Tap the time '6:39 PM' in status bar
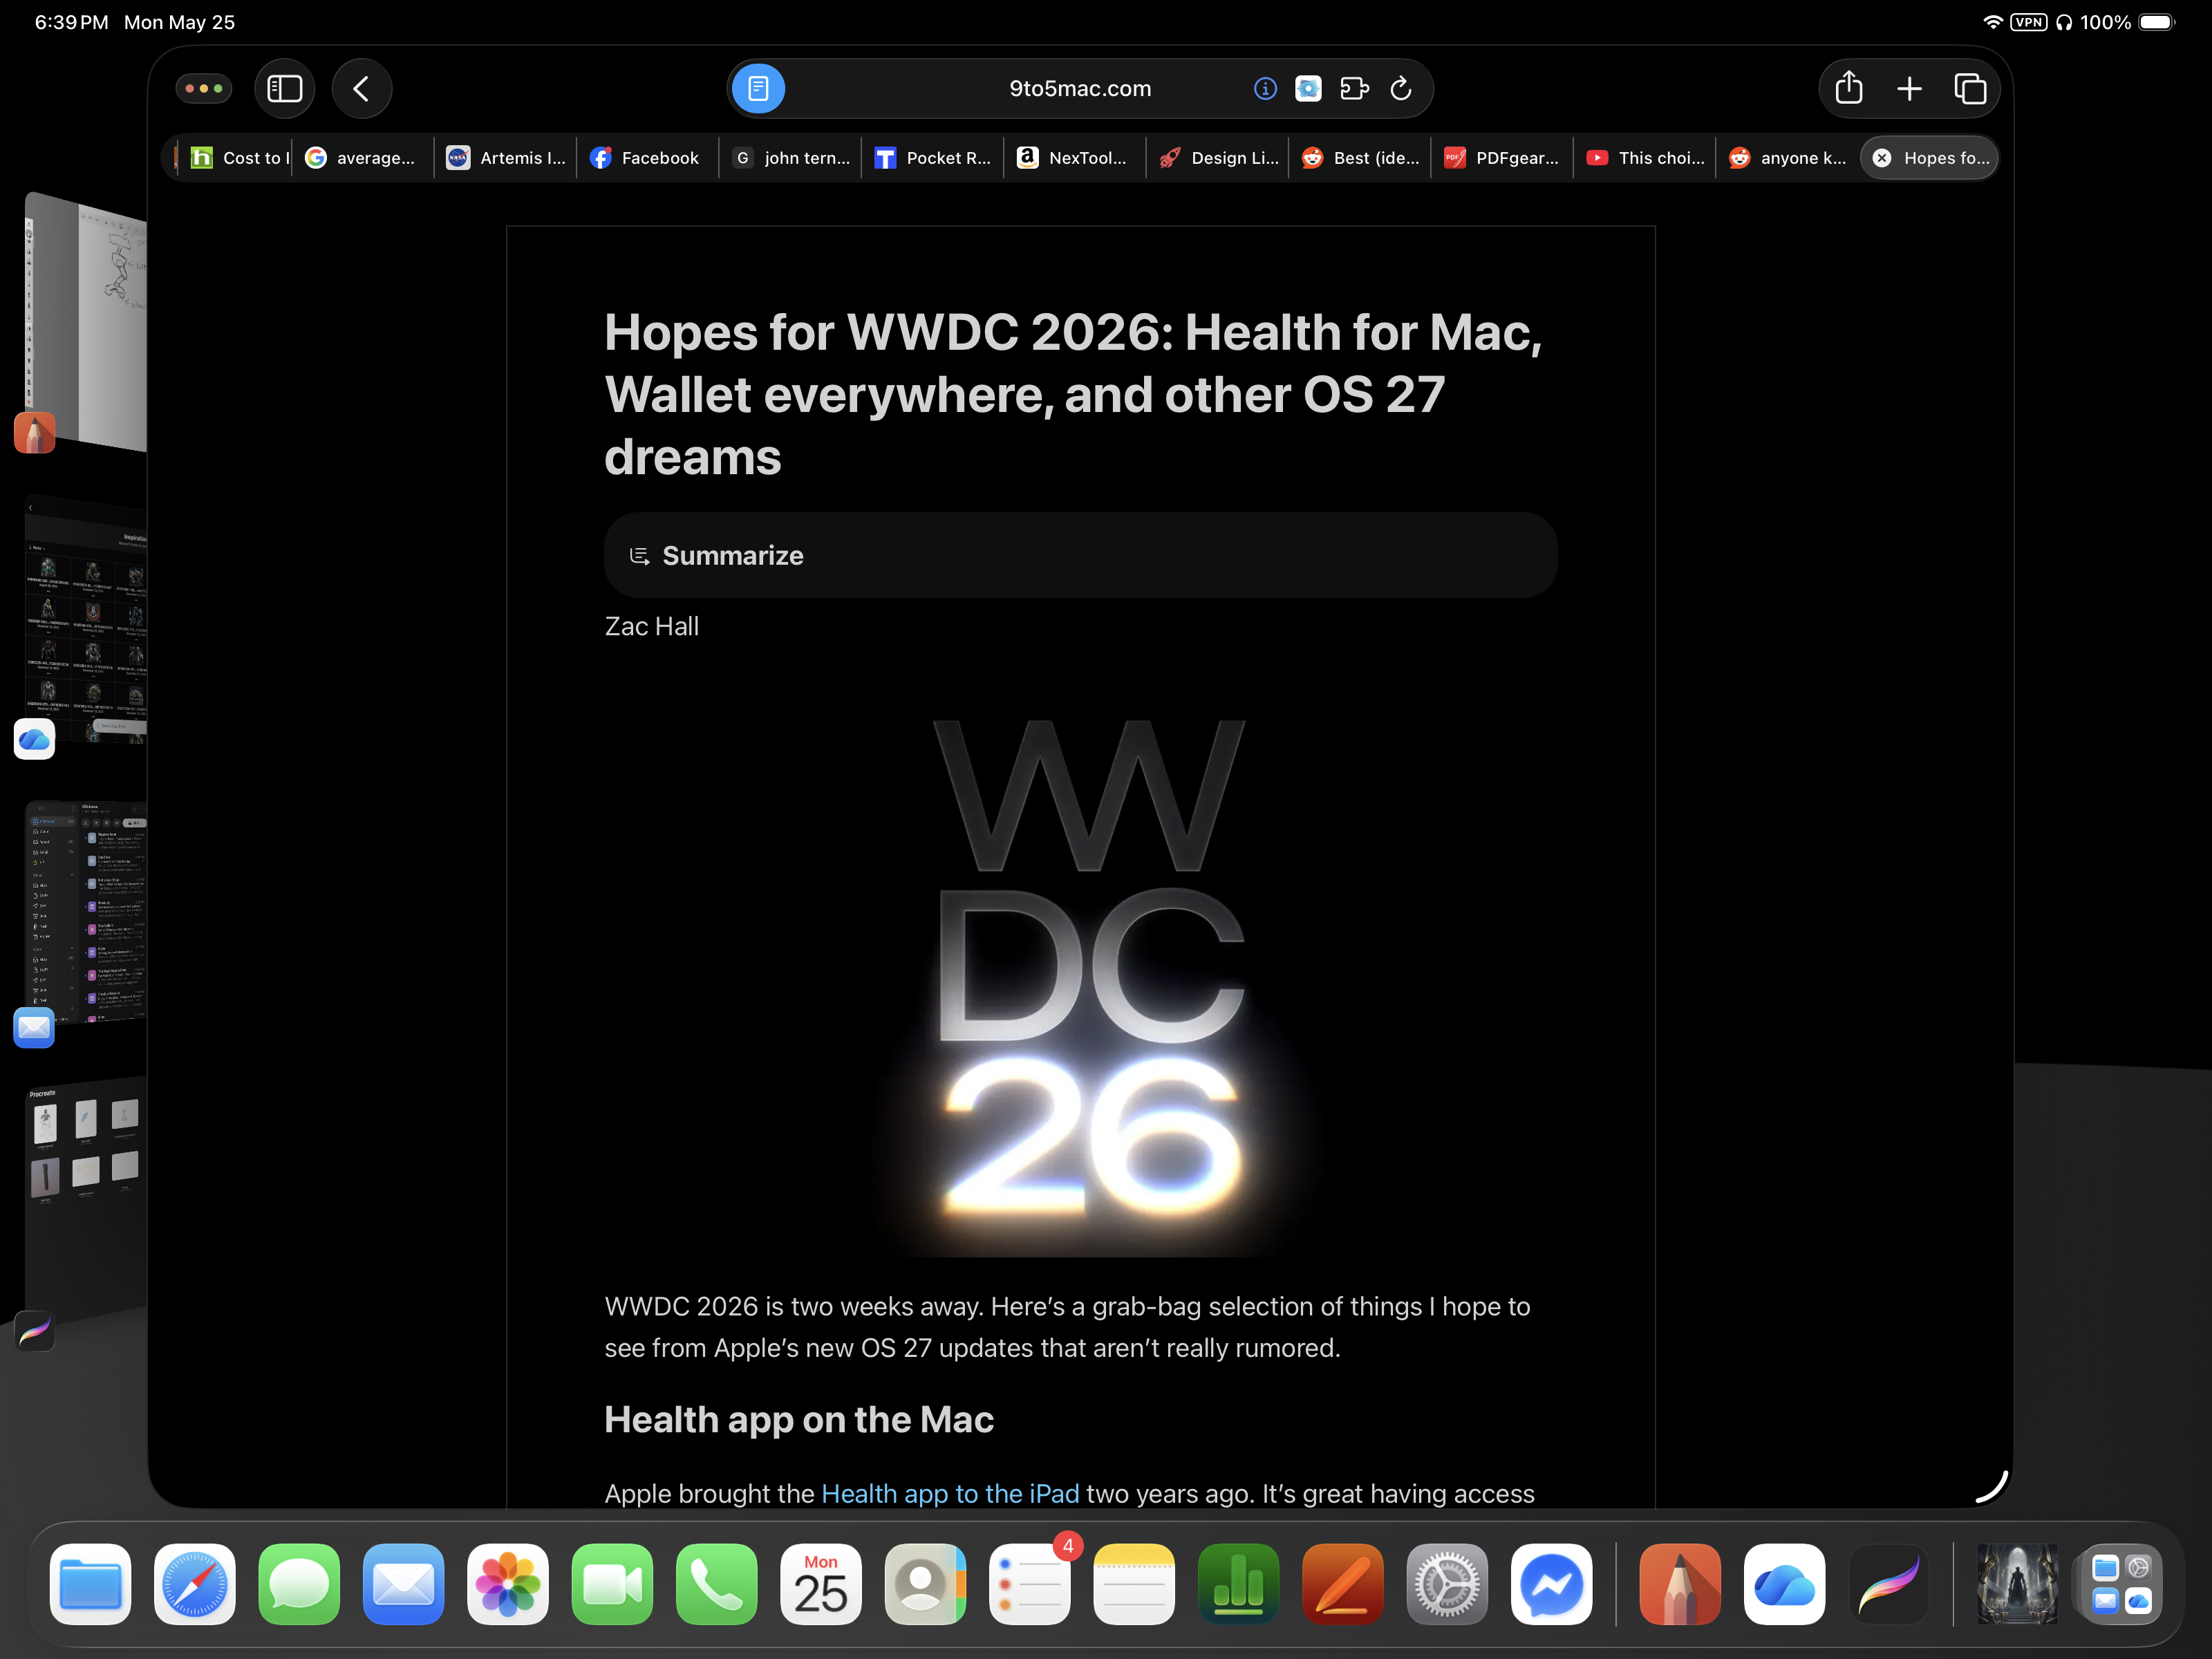The image size is (2212, 1659). [72, 22]
